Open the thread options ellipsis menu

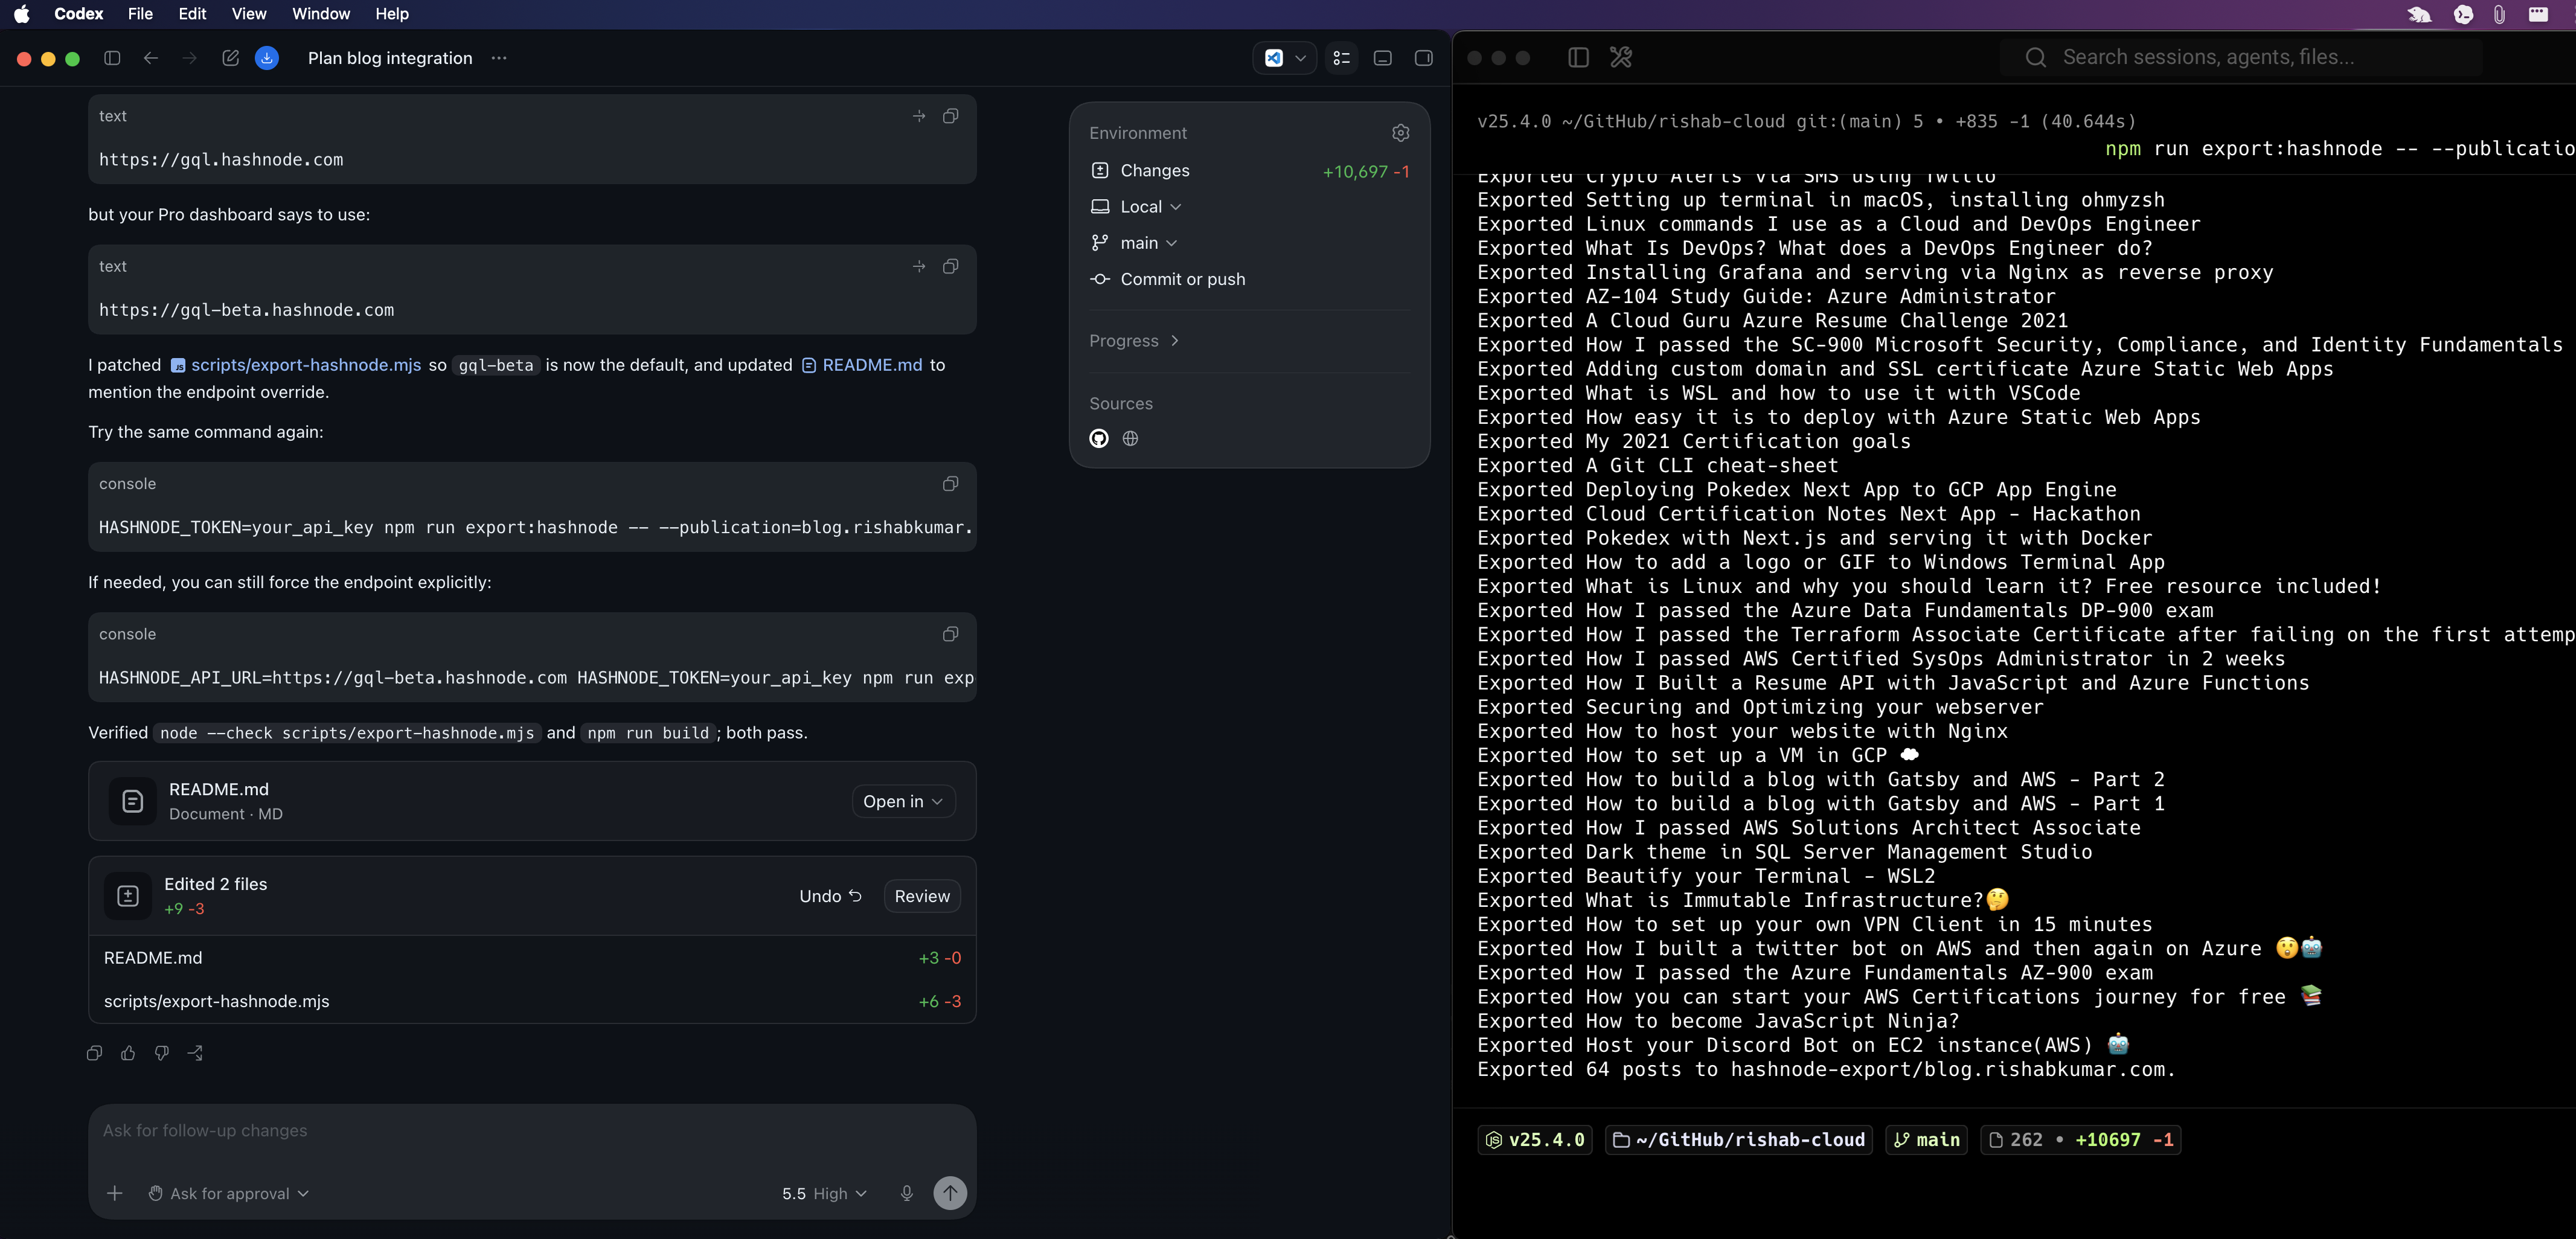click(x=499, y=58)
